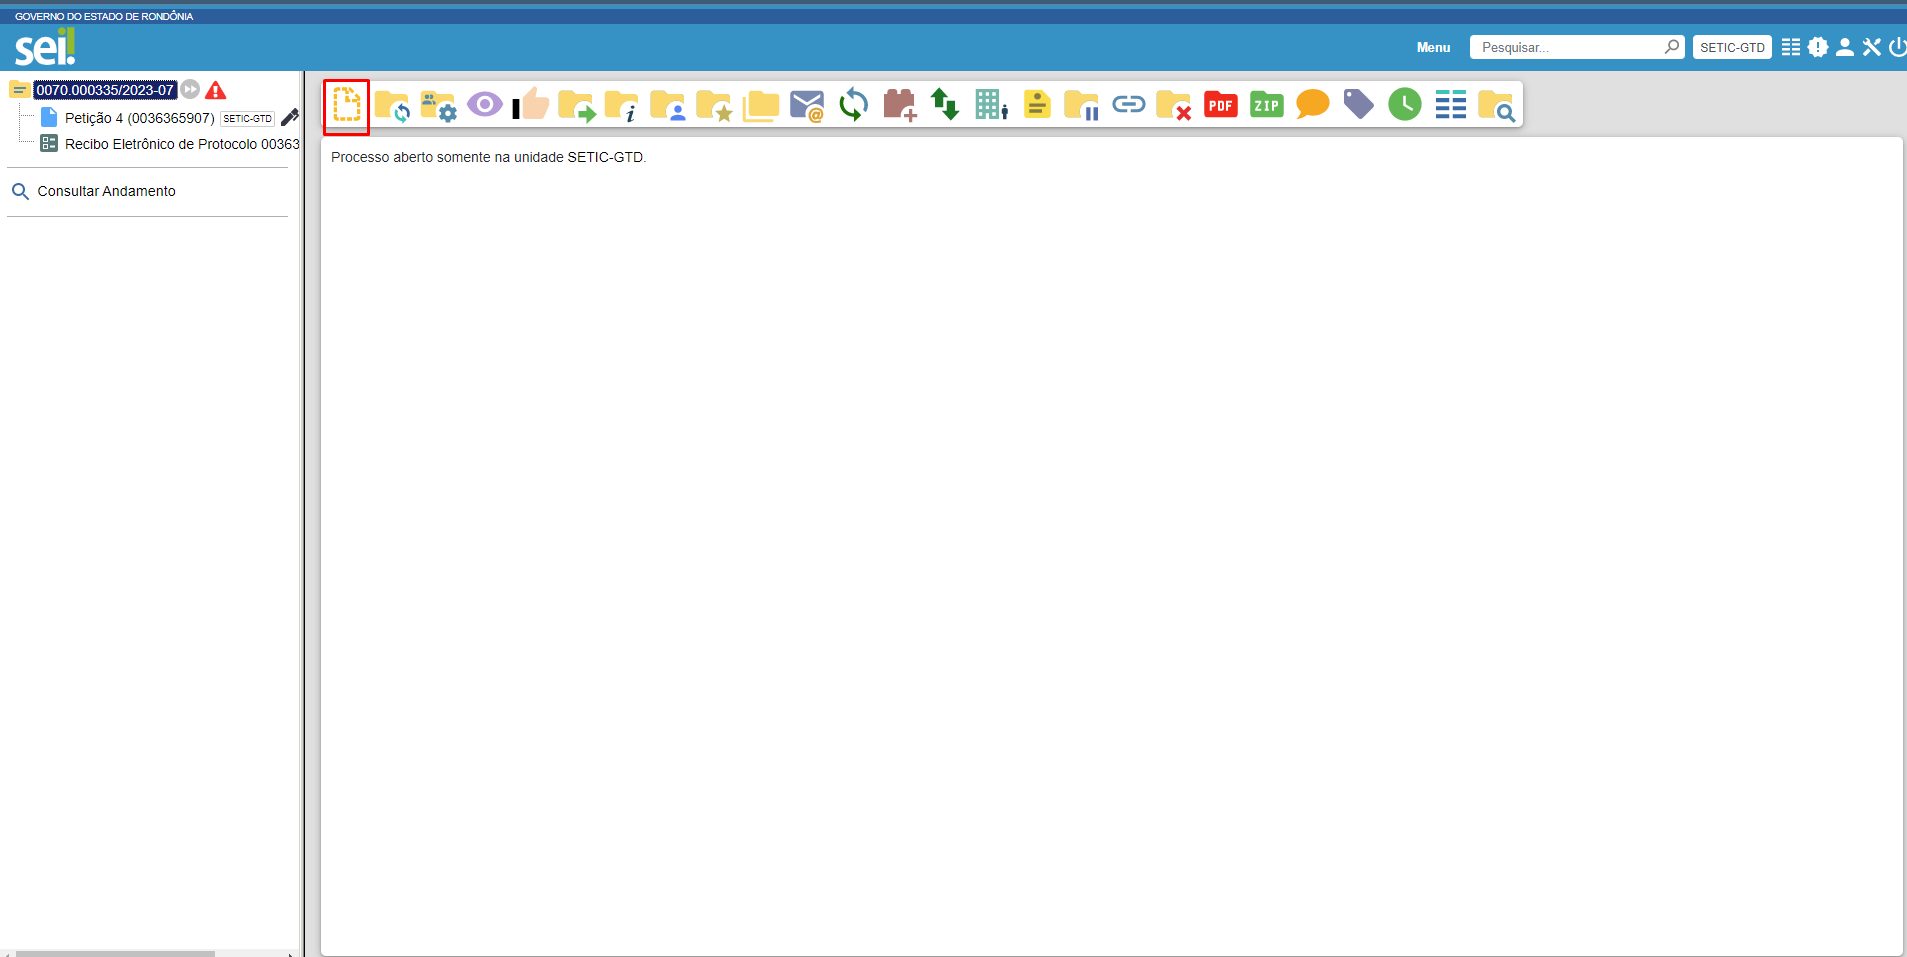Viewport: 1907px width, 957px height.
Task: Click the tree panel horizontal scrollbar
Action: coord(115,953)
